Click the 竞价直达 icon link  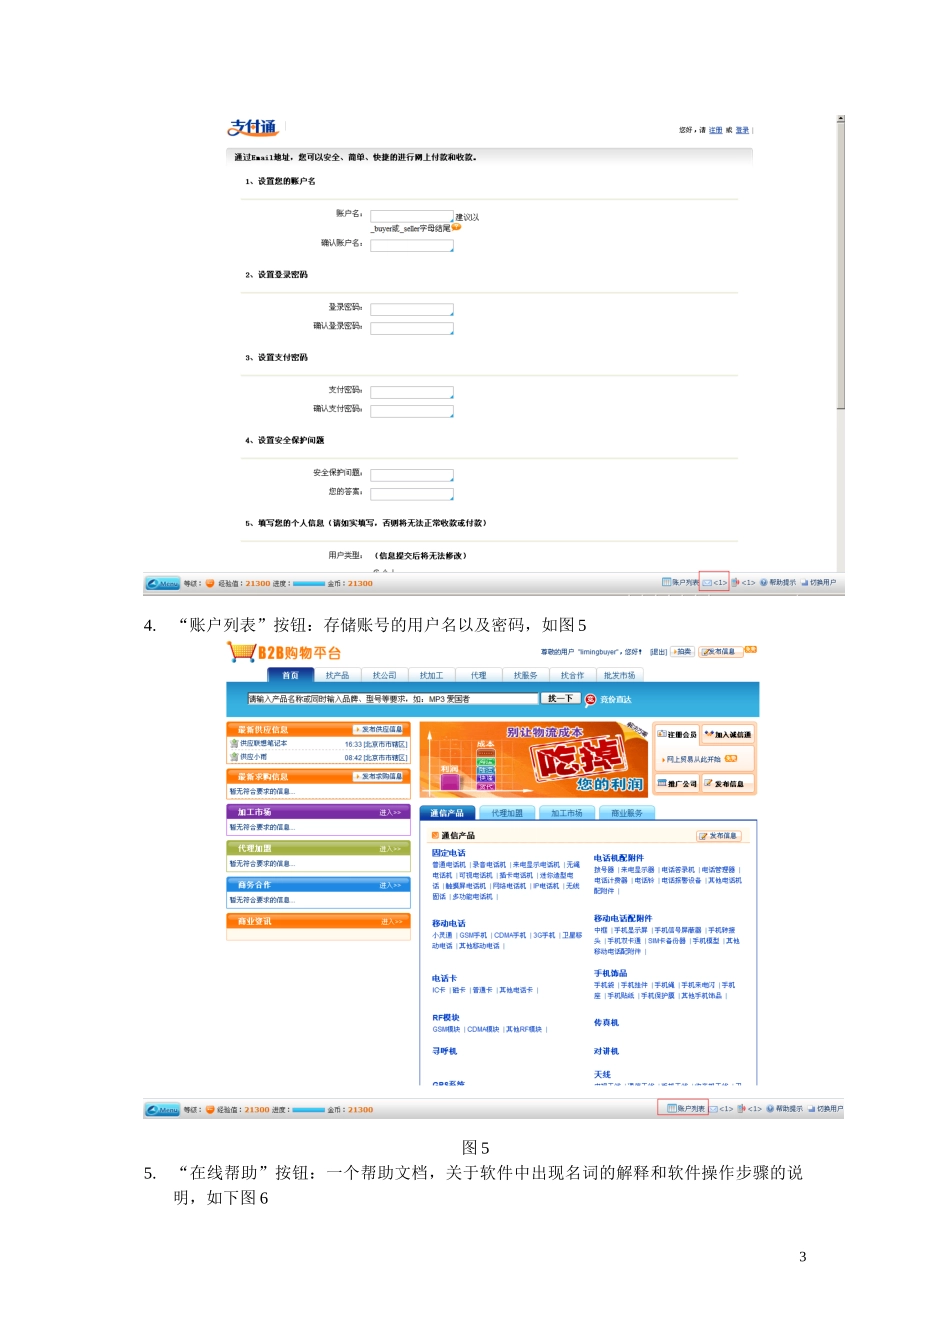click(609, 699)
